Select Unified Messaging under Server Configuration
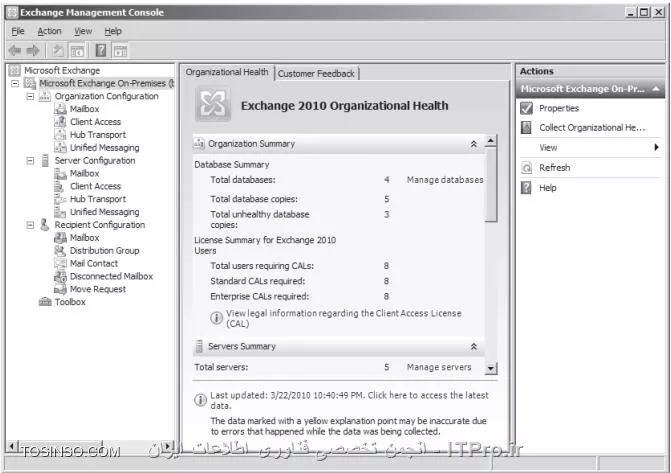Screen dimensions: 671x473 [x=104, y=211]
